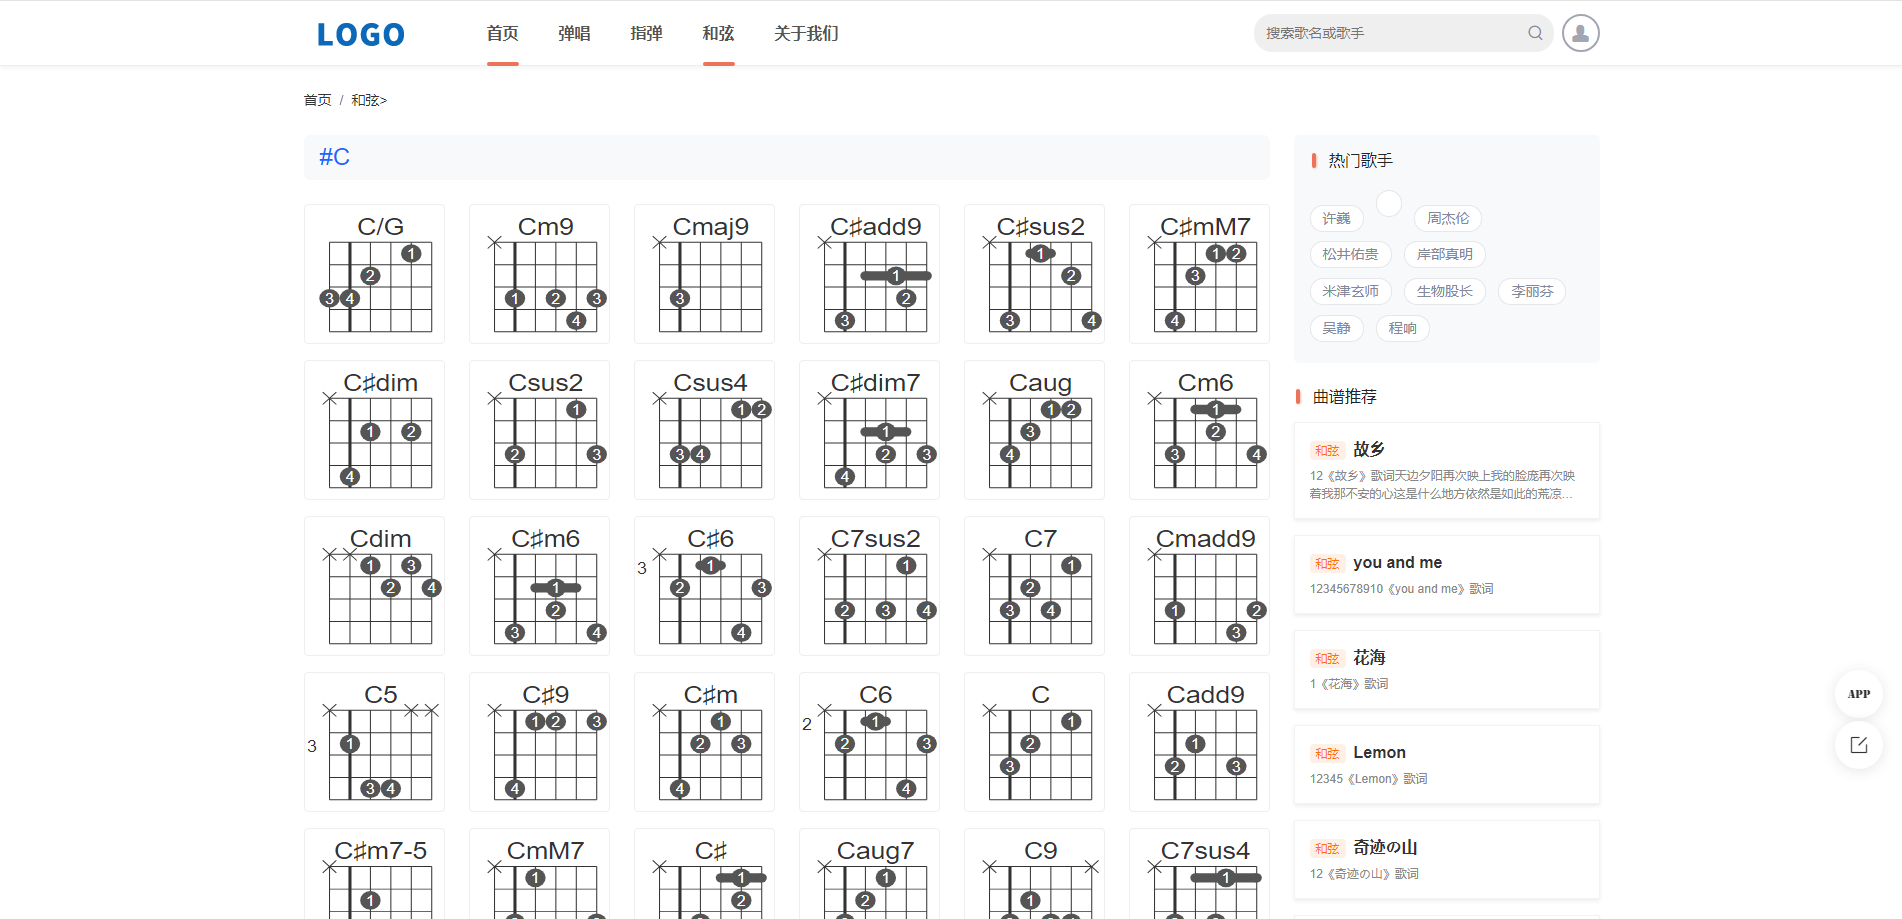Image resolution: width=1902 pixels, height=919 pixels.
Task: Select 指弹 in navigation bar
Action: click(x=646, y=34)
